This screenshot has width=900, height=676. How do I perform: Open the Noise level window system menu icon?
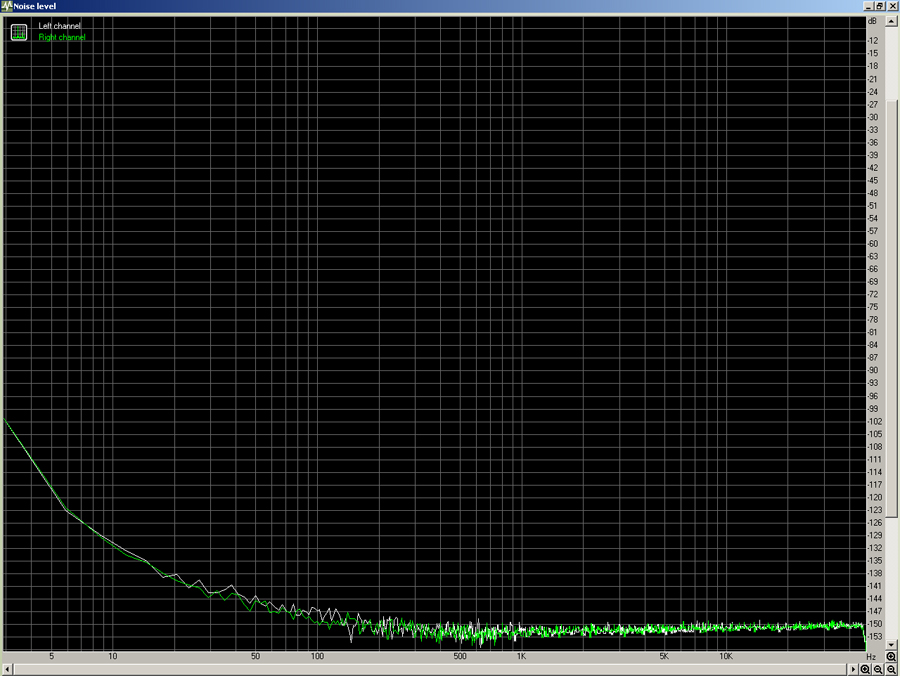6,6
